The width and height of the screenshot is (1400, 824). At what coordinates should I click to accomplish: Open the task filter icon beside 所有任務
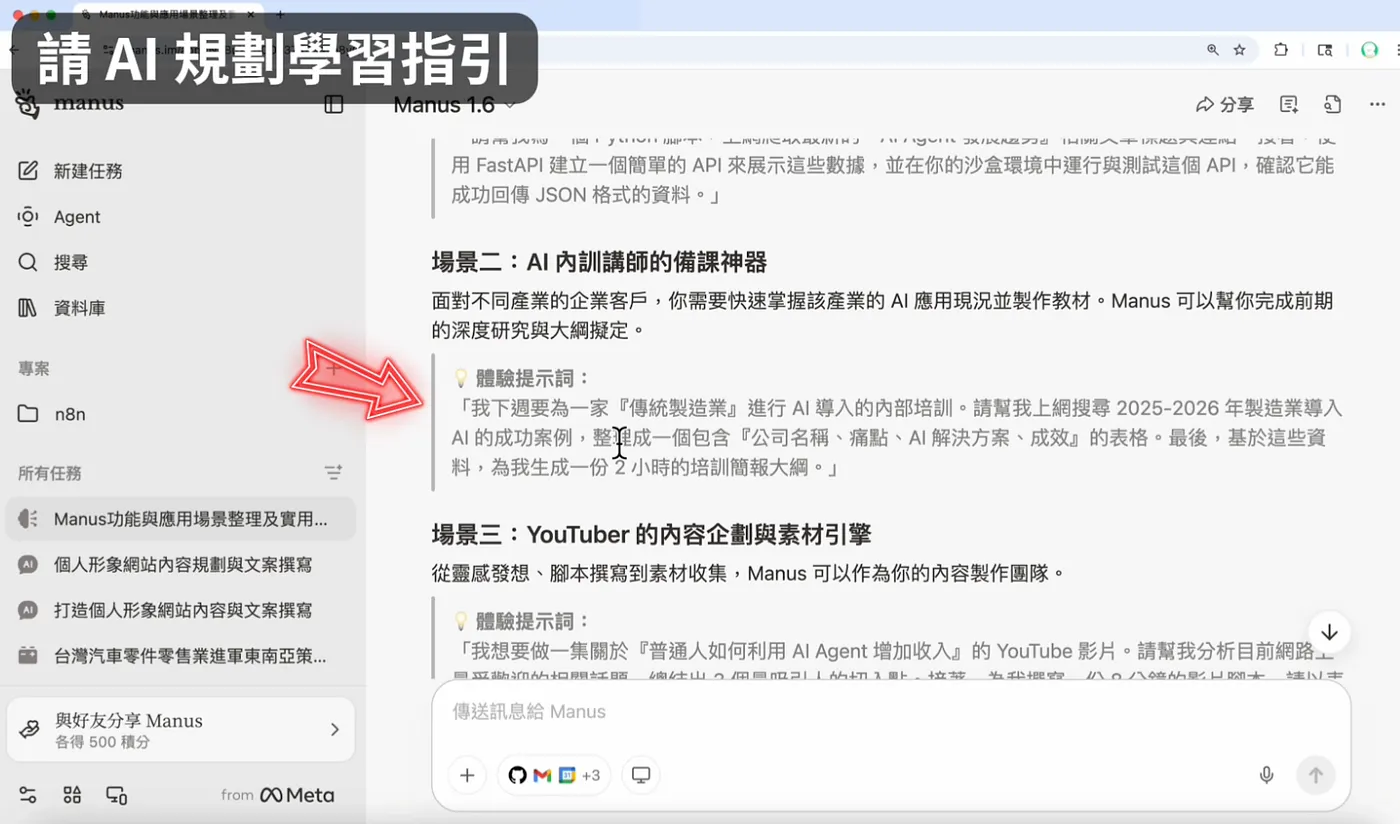[x=333, y=472]
